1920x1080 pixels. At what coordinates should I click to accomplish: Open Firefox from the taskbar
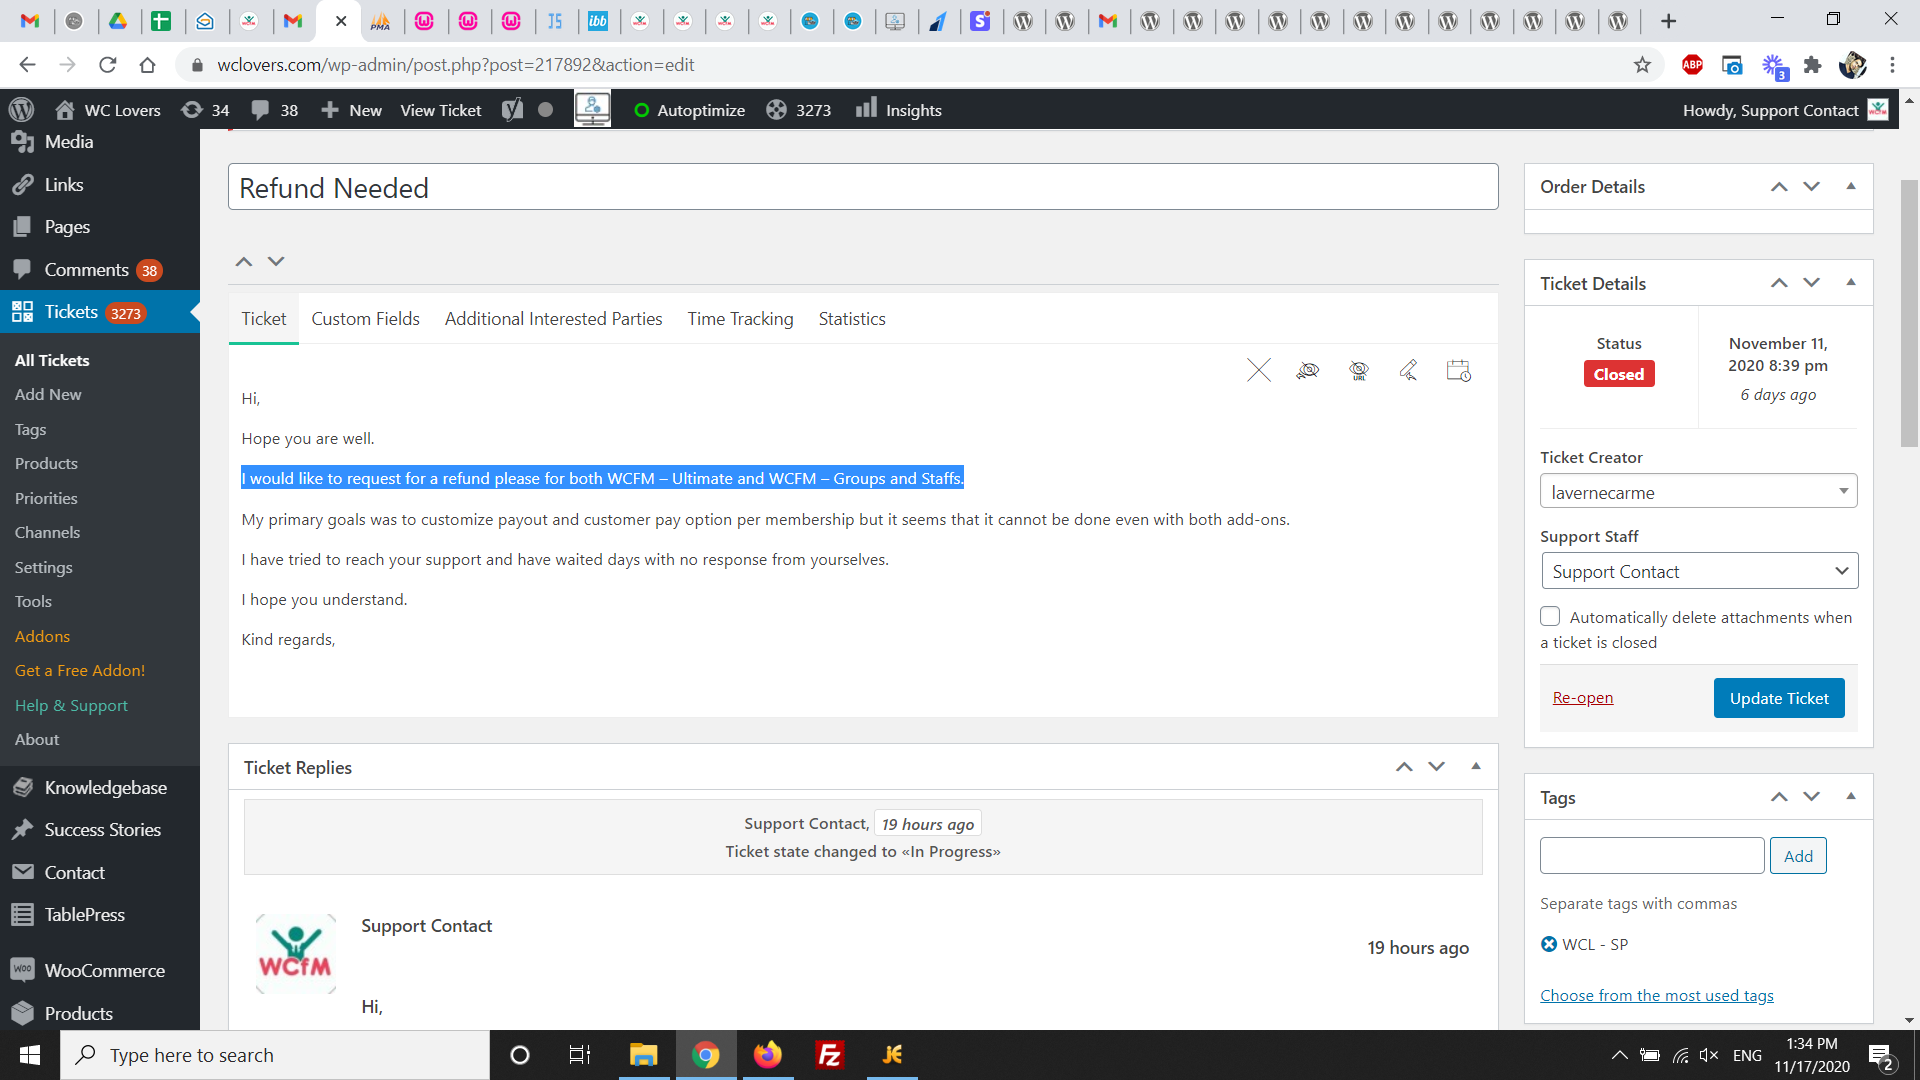click(x=768, y=1055)
